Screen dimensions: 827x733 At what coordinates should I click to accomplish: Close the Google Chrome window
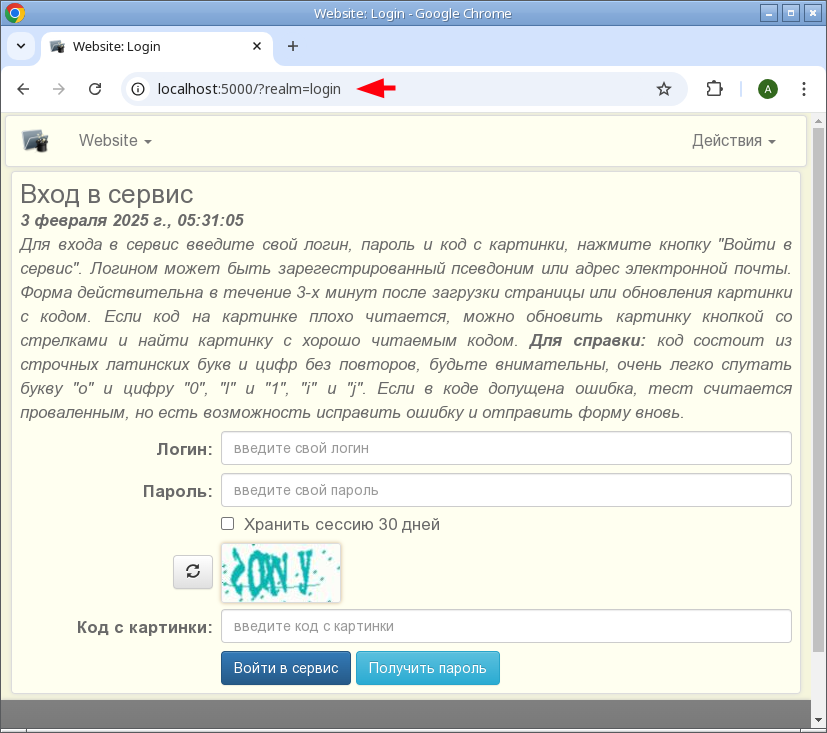pyautogui.click(x=813, y=13)
